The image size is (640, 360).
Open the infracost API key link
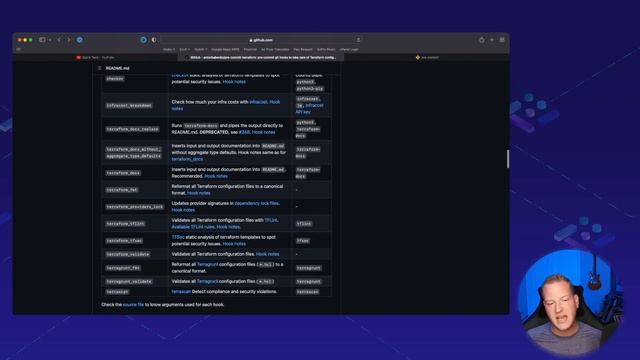[x=309, y=109]
